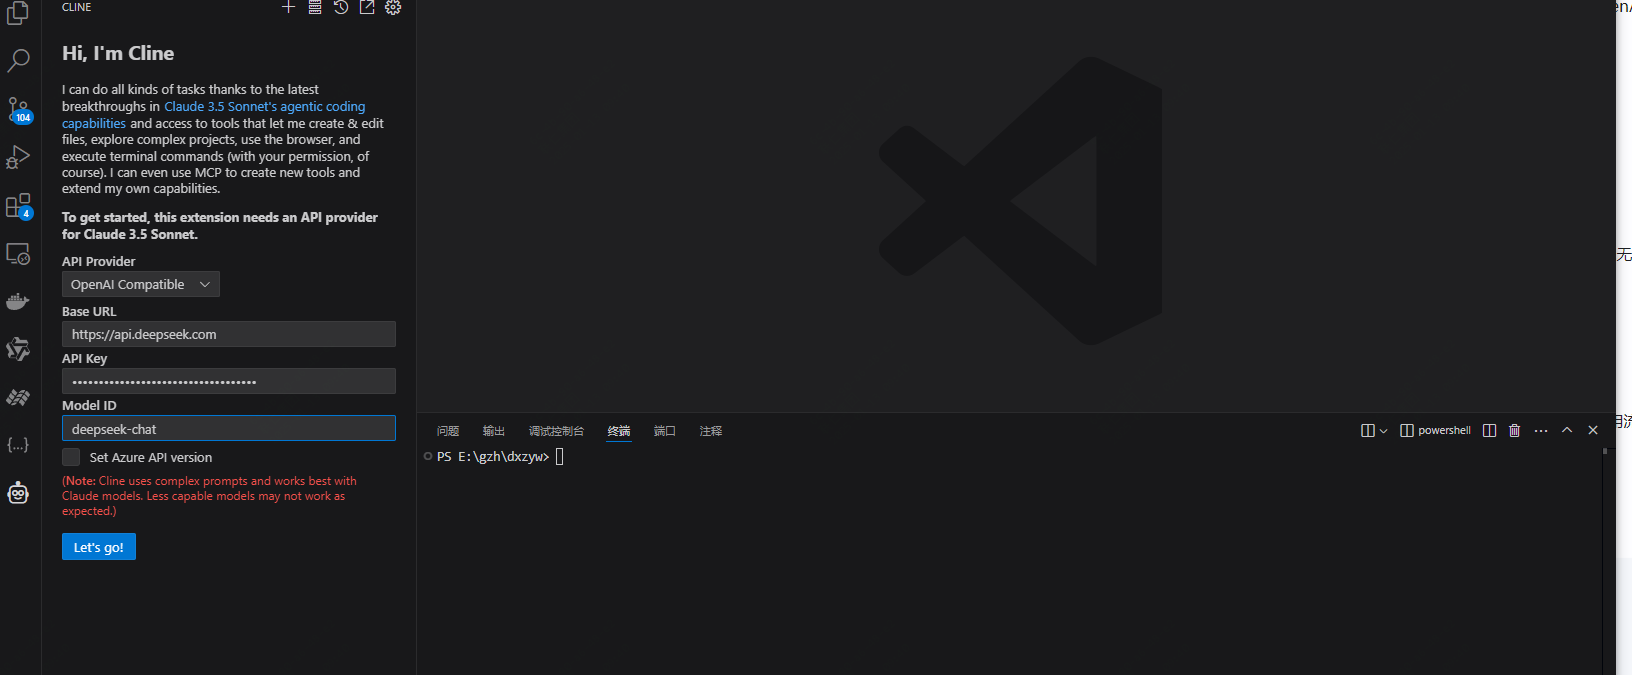Switch to the 输出 panel tab

[x=493, y=431]
